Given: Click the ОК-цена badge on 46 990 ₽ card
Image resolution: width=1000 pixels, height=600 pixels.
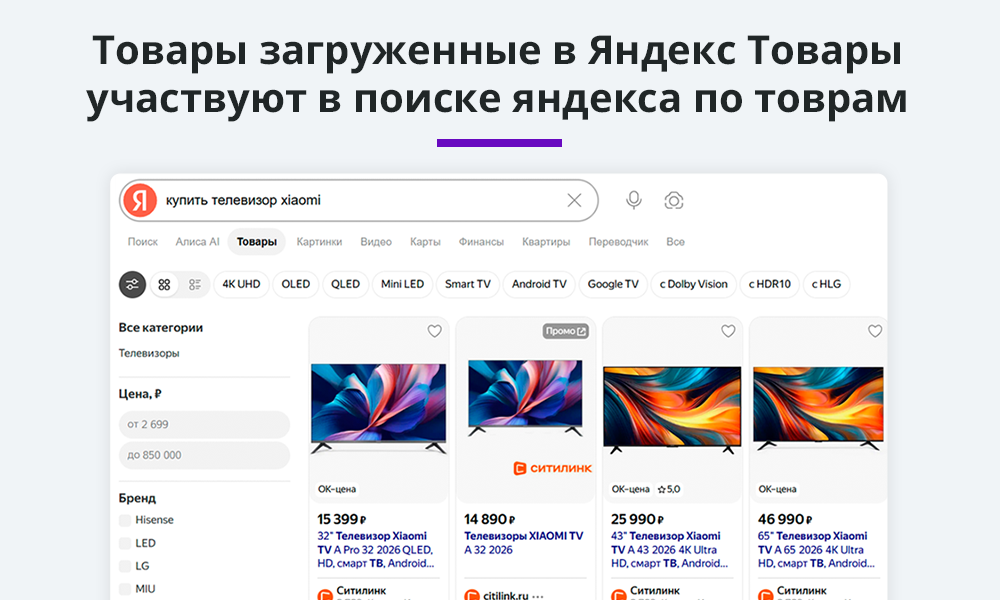Looking at the screenshot, I should [777, 489].
